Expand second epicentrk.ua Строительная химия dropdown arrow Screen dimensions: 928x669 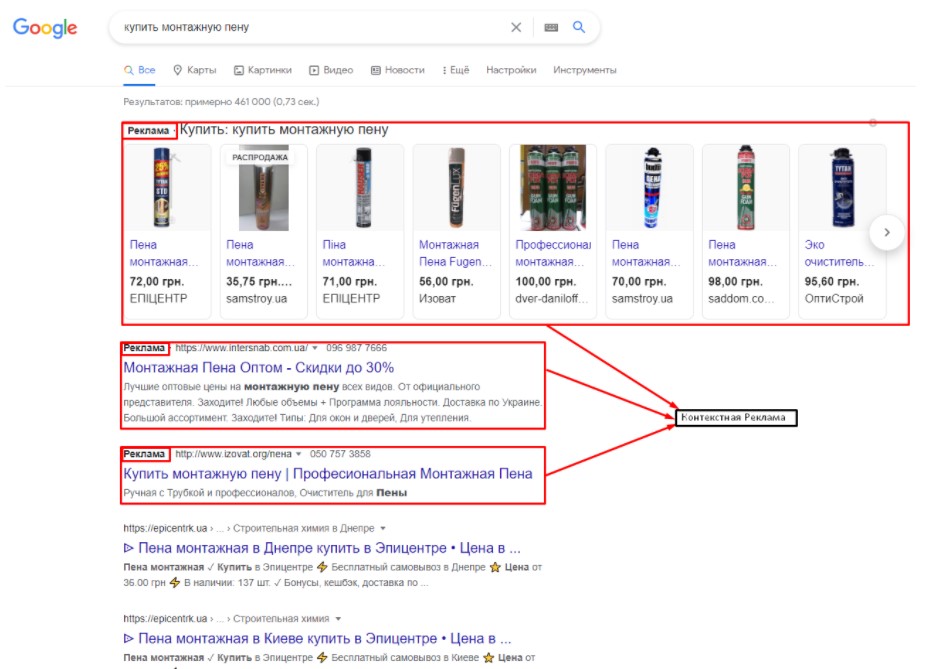click(x=338, y=619)
